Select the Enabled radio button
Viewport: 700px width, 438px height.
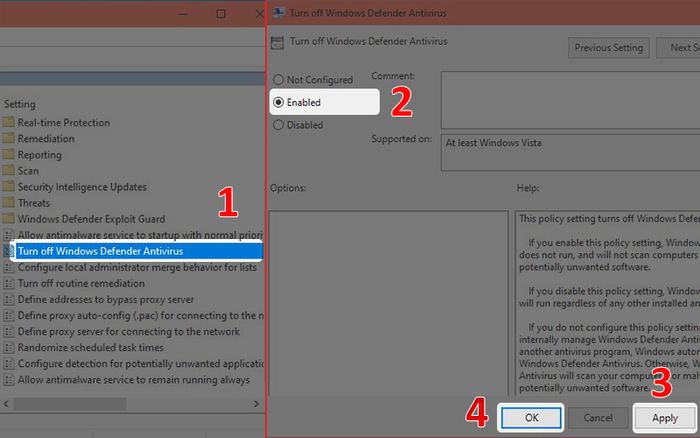pos(278,102)
